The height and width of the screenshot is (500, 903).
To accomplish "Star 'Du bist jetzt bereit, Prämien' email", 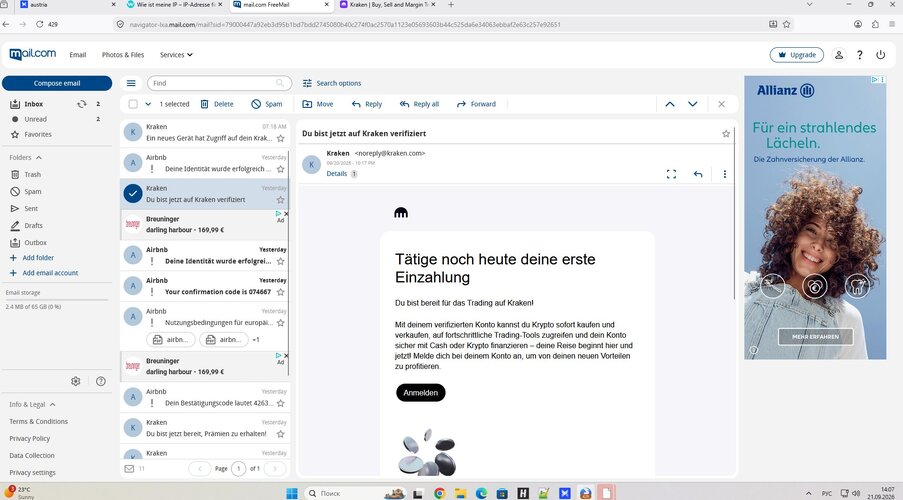I will (x=280, y=434).
